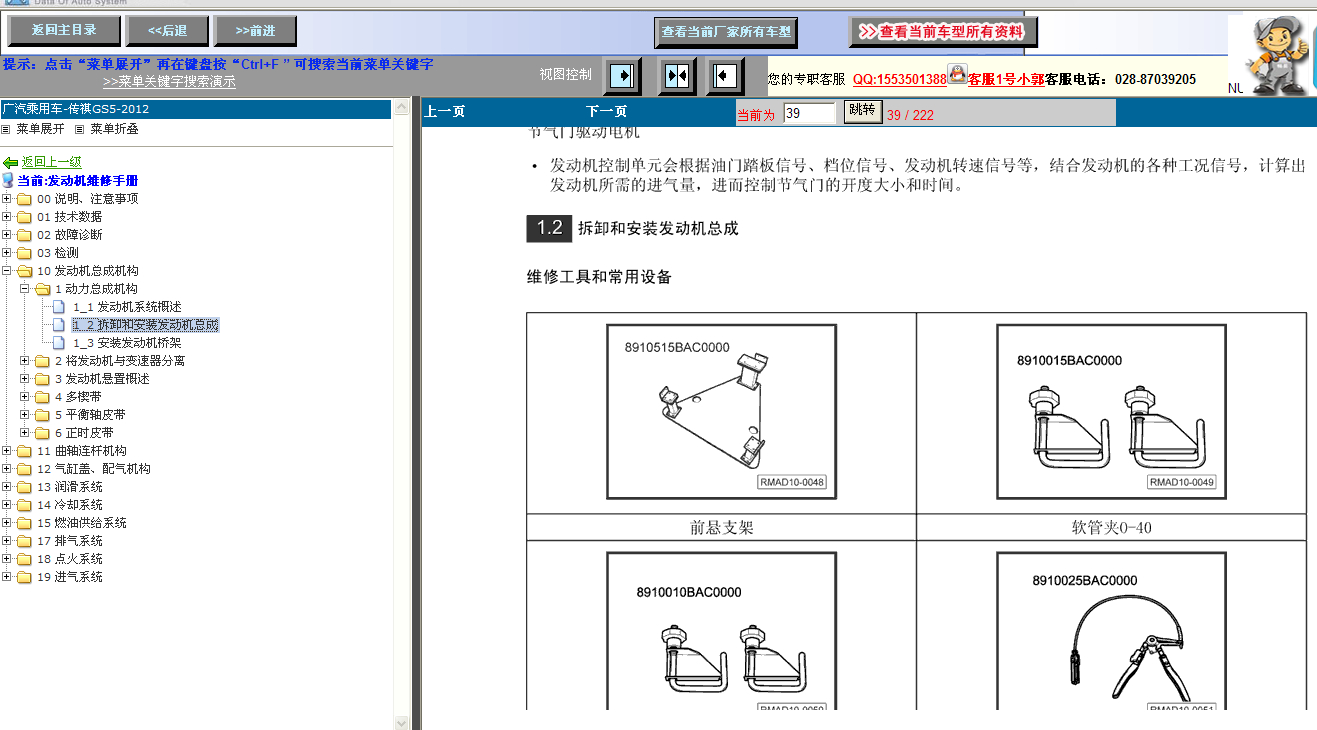Screen dimensions: 1317x730
Task: Click the folder icon for 3 发动机悬置概述
Action: tap(42, 379)
